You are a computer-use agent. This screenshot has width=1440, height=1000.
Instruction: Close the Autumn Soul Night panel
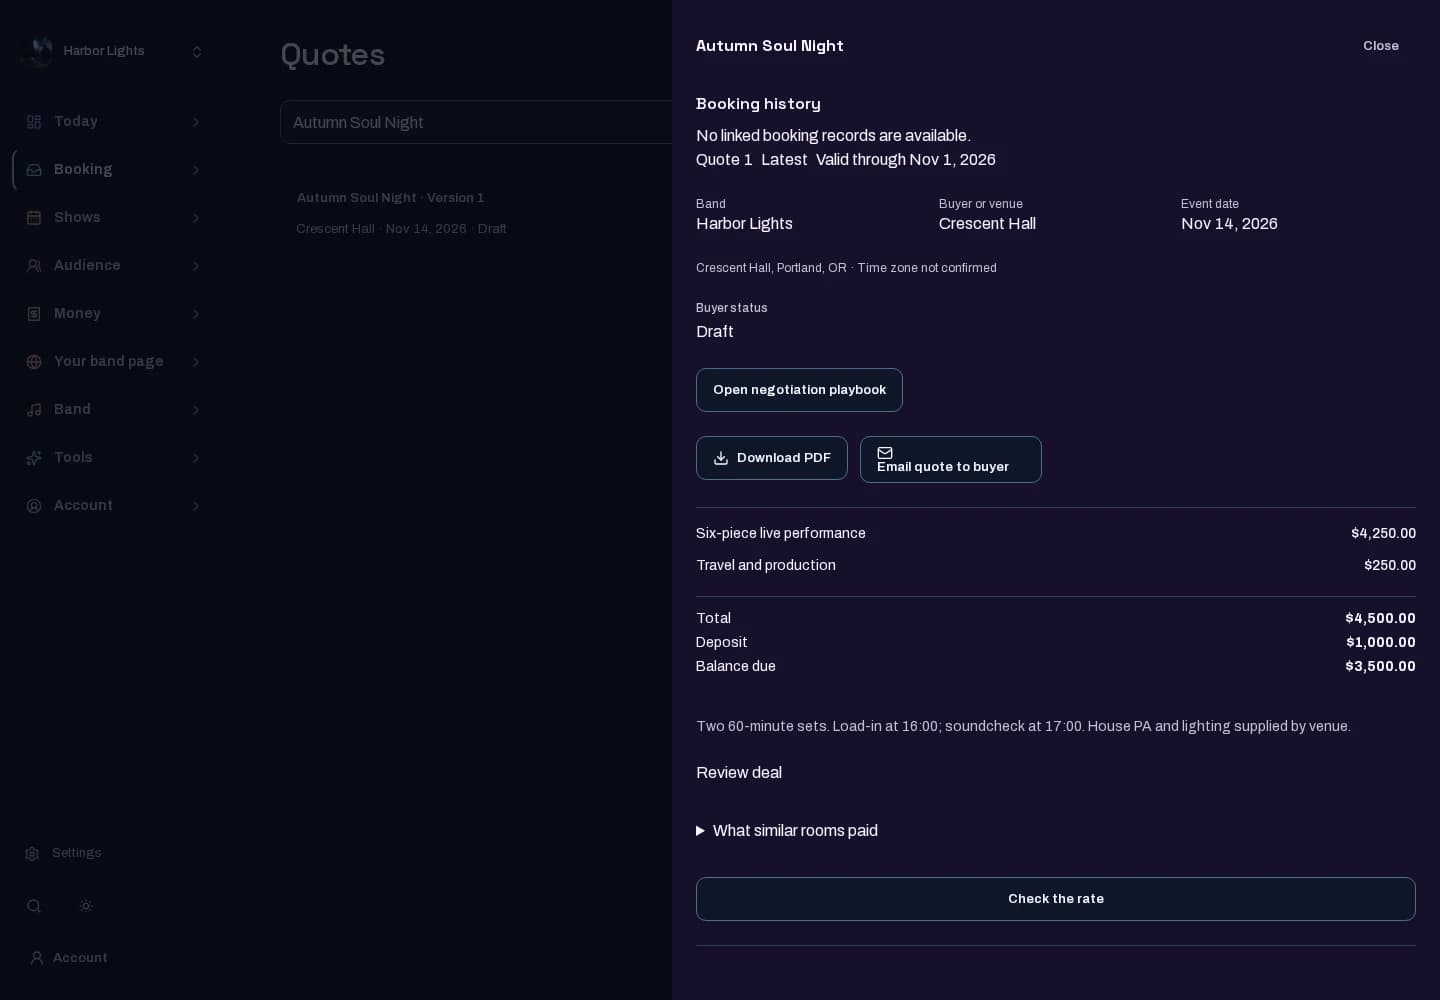(x=1381, y=46)
